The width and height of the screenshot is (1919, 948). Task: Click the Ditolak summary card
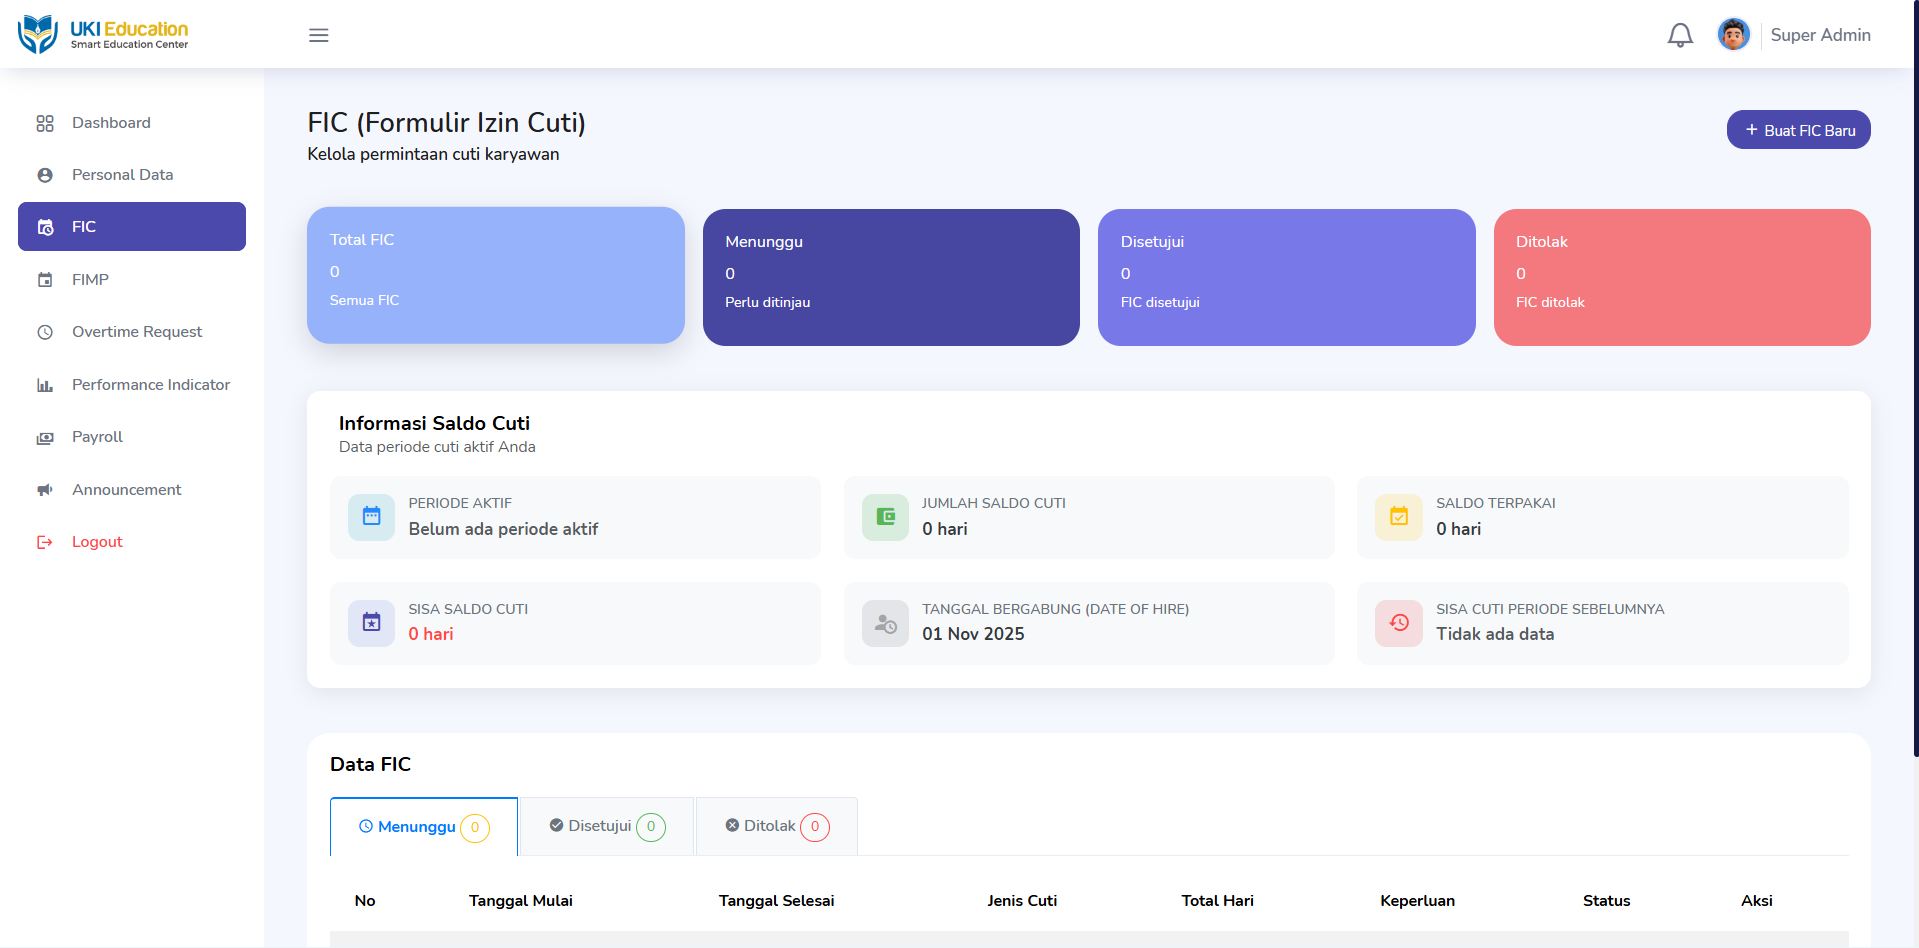[x=1682, y=278]
